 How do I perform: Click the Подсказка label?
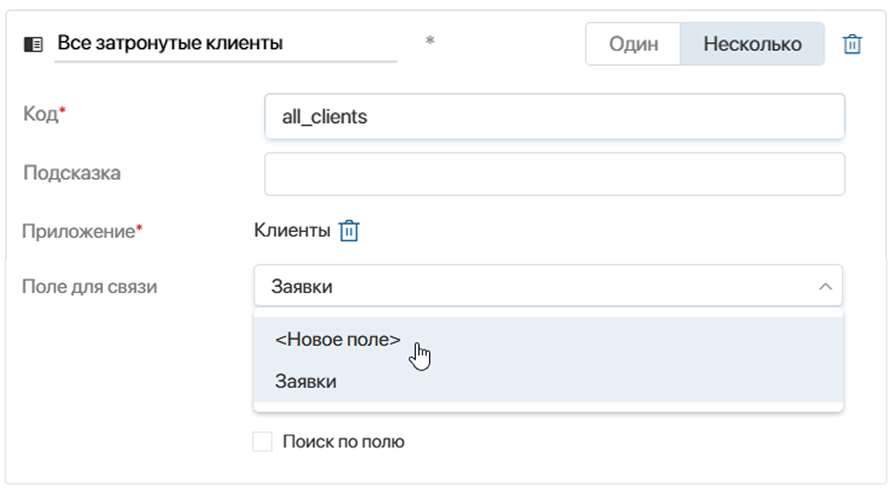(x=72, y=173)
